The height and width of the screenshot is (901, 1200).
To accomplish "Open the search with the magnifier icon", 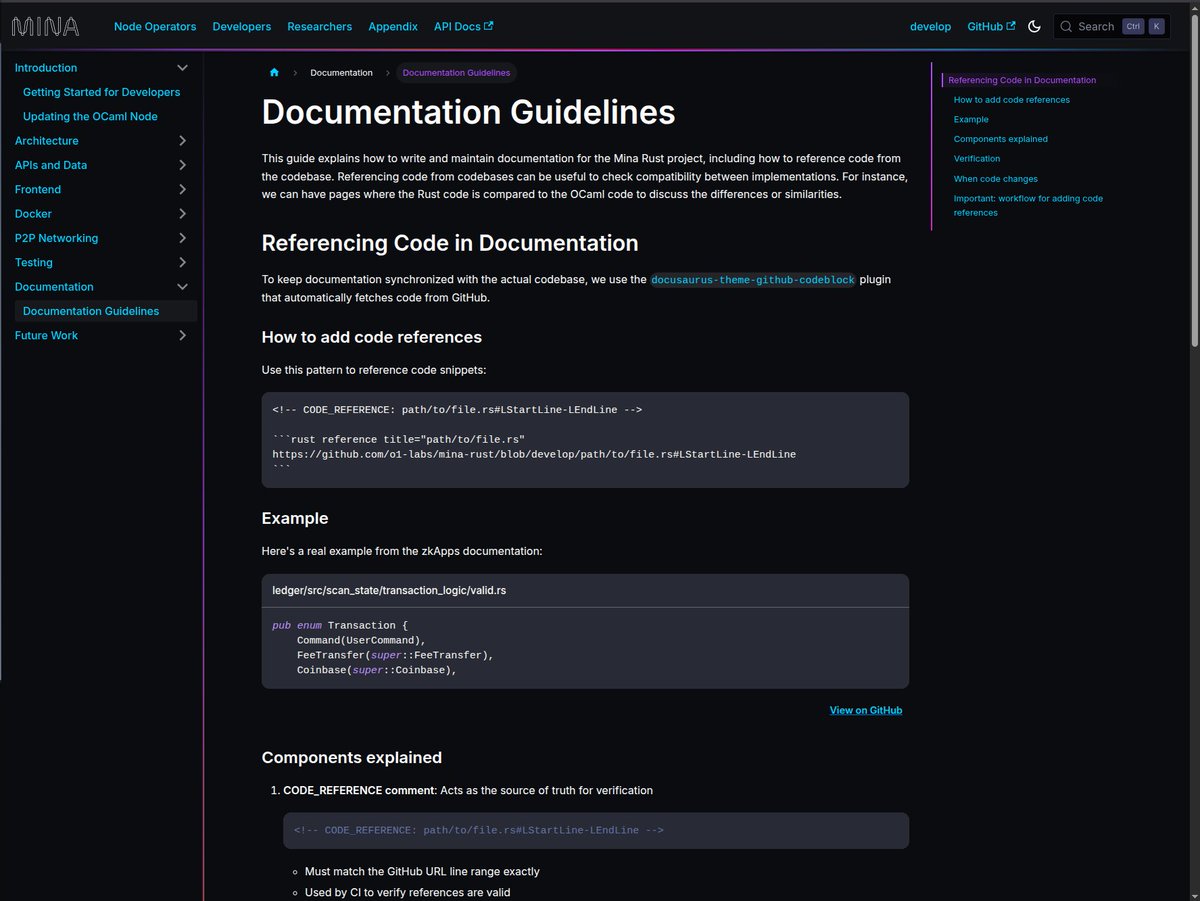I will click(1066, 26).
